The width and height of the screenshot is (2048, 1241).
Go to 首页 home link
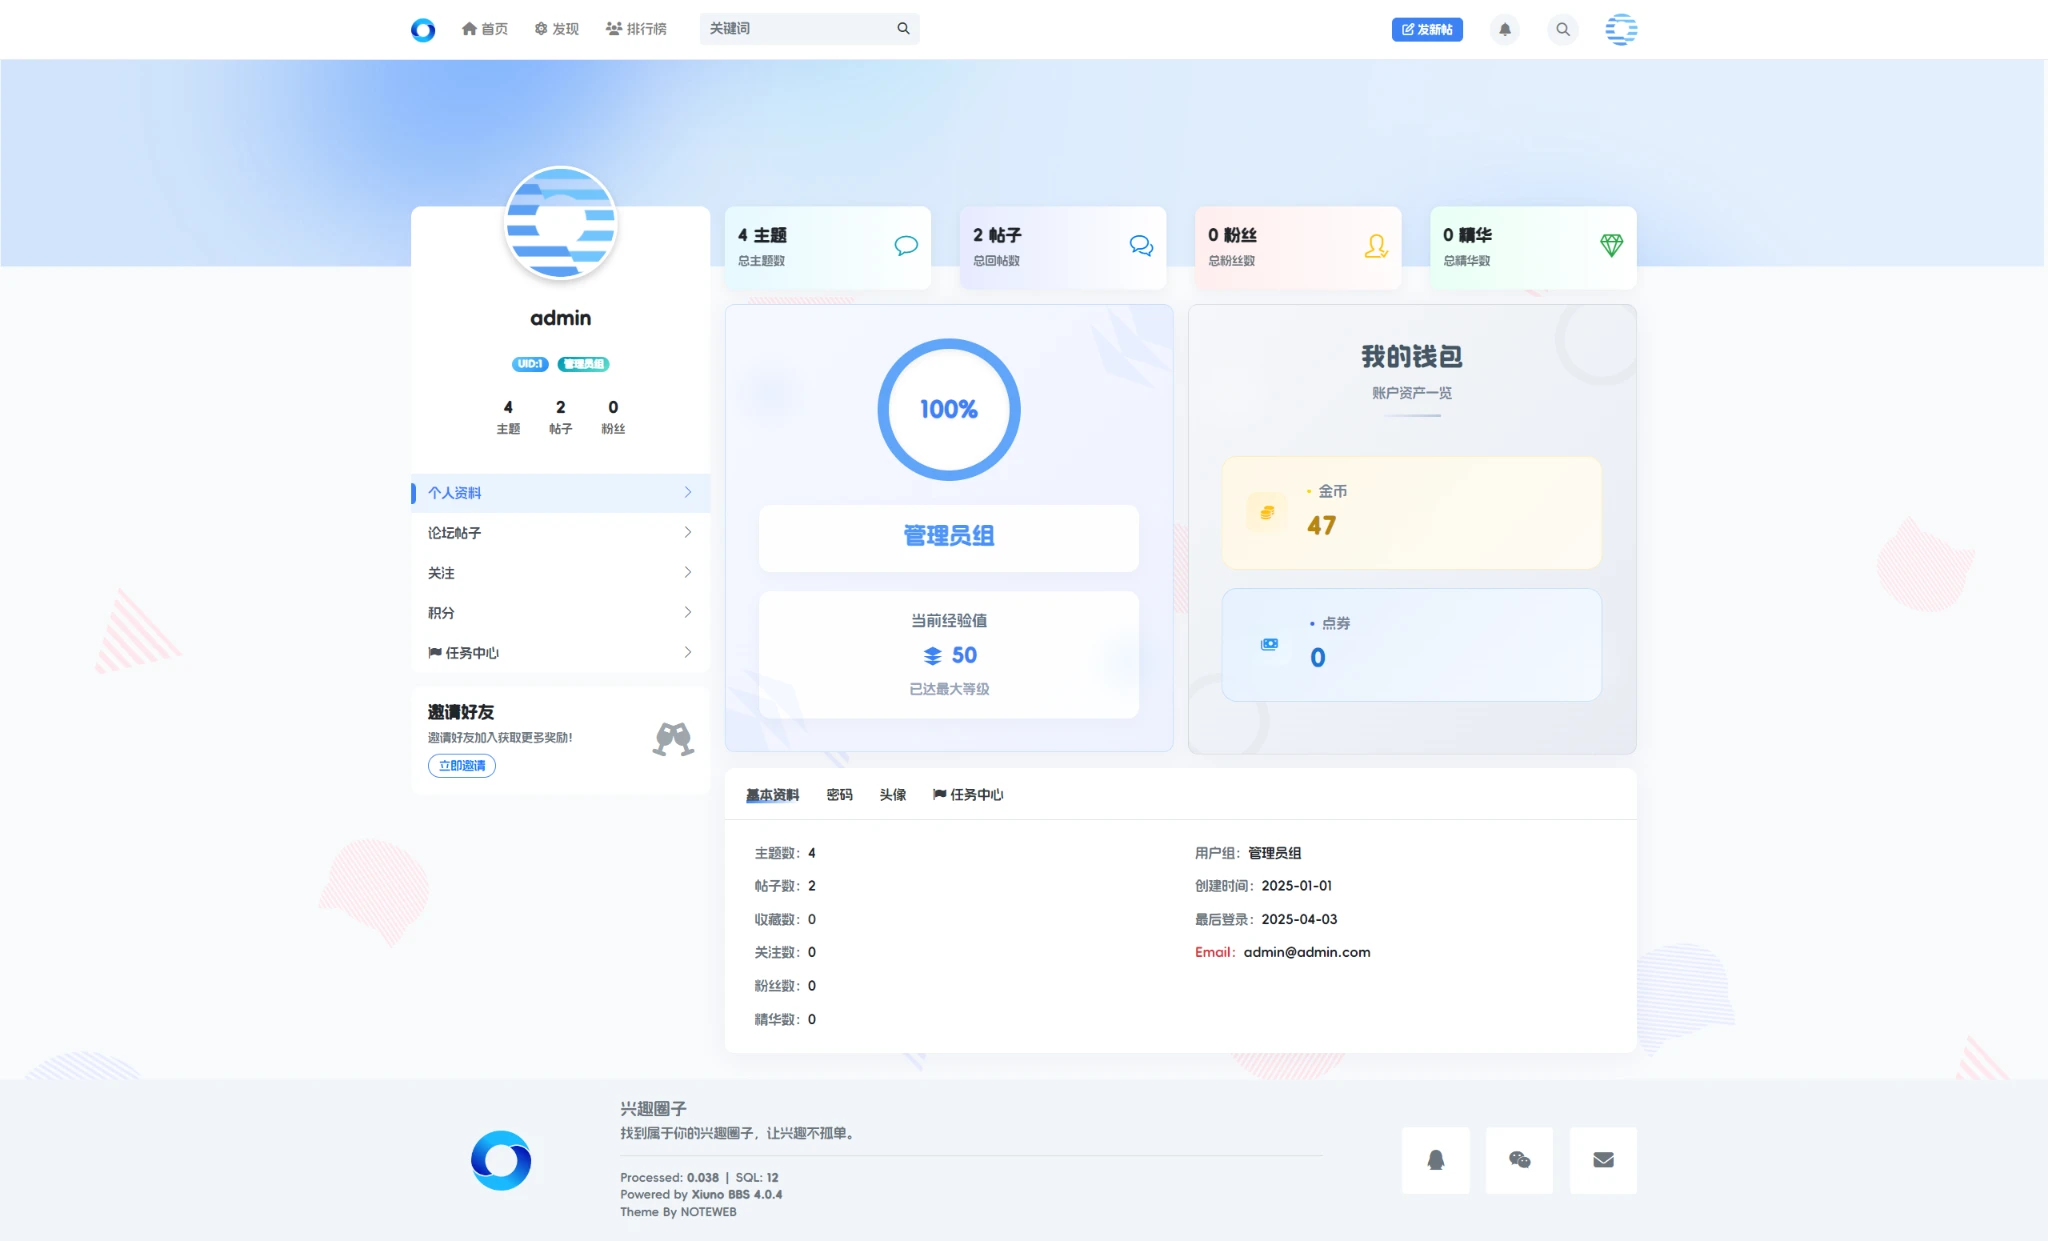coord(485,29)
